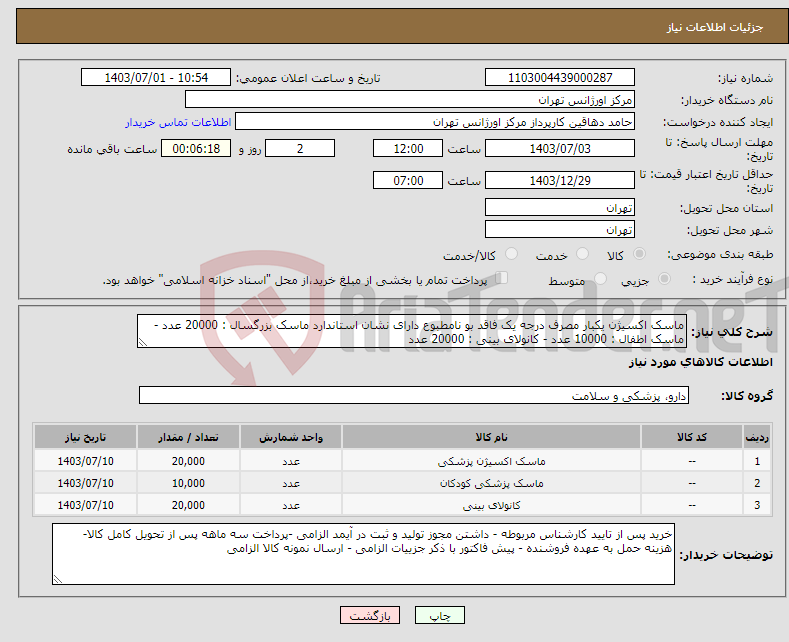Click quantity 20,000 in row 3
The width and height of the screenshot is (789, 642).
[188, 505]
